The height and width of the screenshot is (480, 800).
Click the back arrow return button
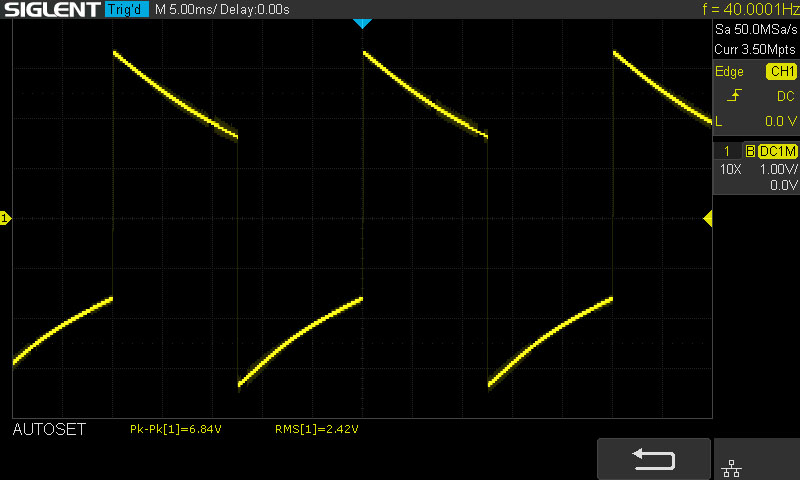[654, 459]
